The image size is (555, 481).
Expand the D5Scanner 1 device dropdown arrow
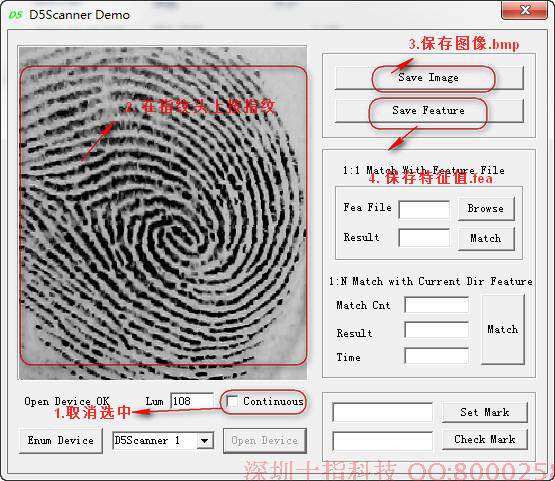pos(204,441)
